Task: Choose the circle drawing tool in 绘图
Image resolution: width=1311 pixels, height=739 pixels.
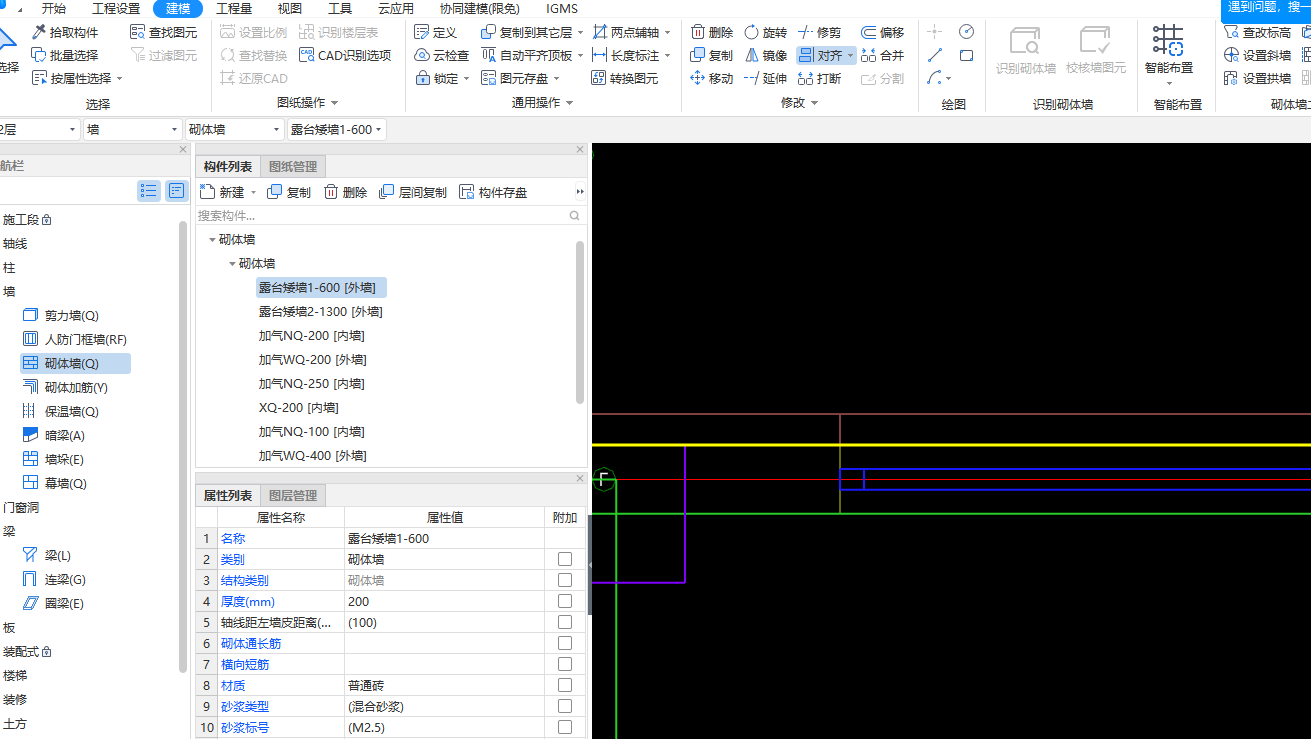Action: (966, 32)
